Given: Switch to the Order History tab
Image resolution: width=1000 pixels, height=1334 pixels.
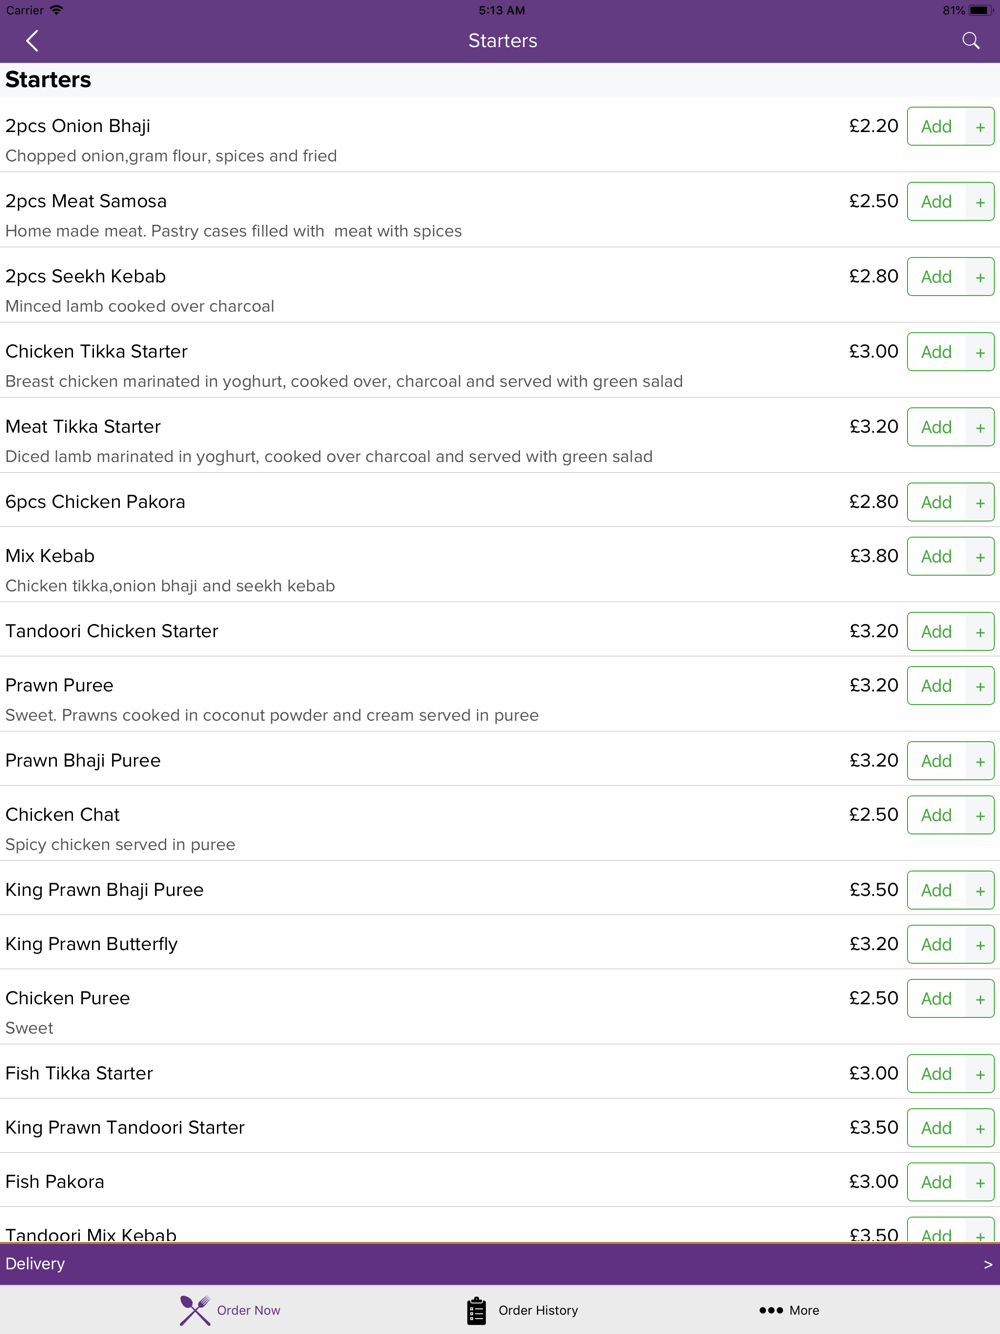Looking at the screenshot, I should click(x=522, y=1310).
